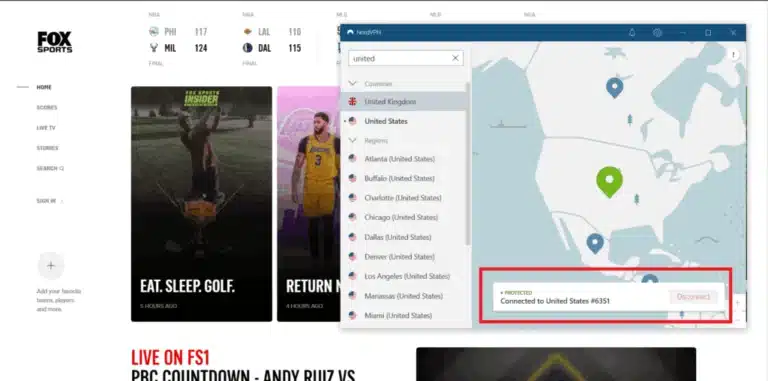Viewport: 768px width, 381px height.
Task: Open NordVPN settings gear icon
Action: point(657,32)
